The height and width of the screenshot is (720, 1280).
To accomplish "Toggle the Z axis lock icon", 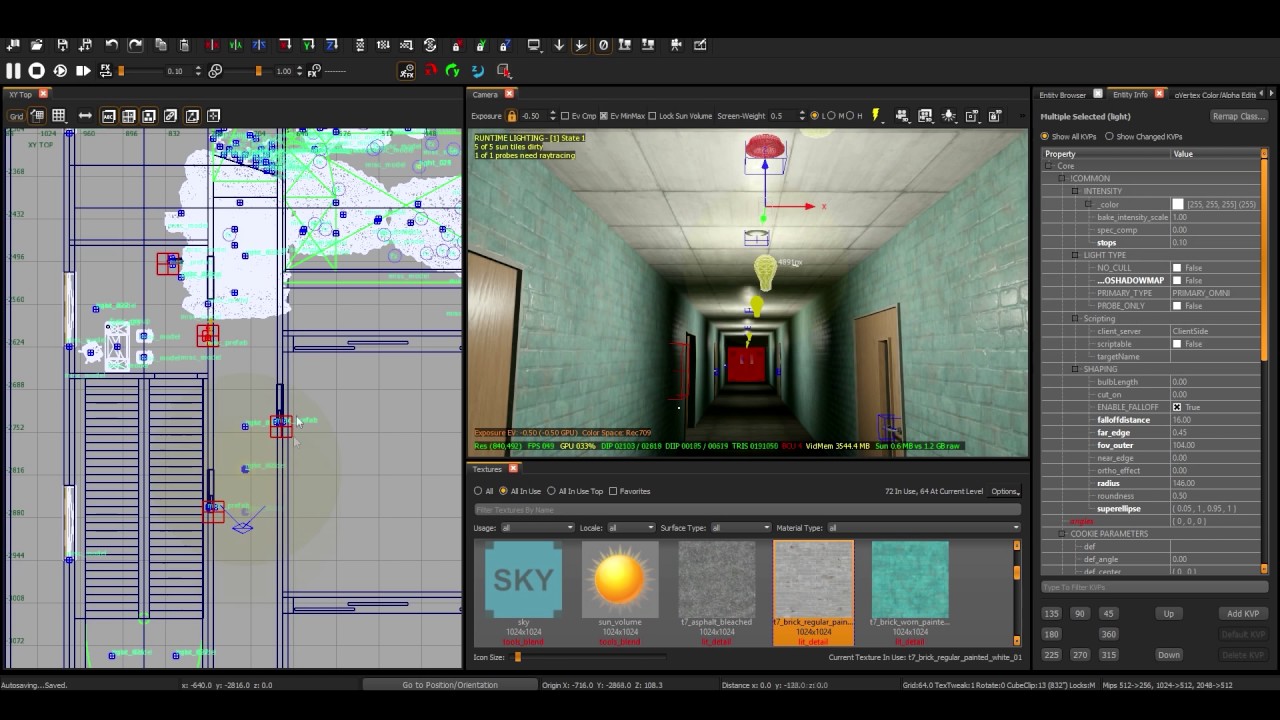I will tap(504, 45).
